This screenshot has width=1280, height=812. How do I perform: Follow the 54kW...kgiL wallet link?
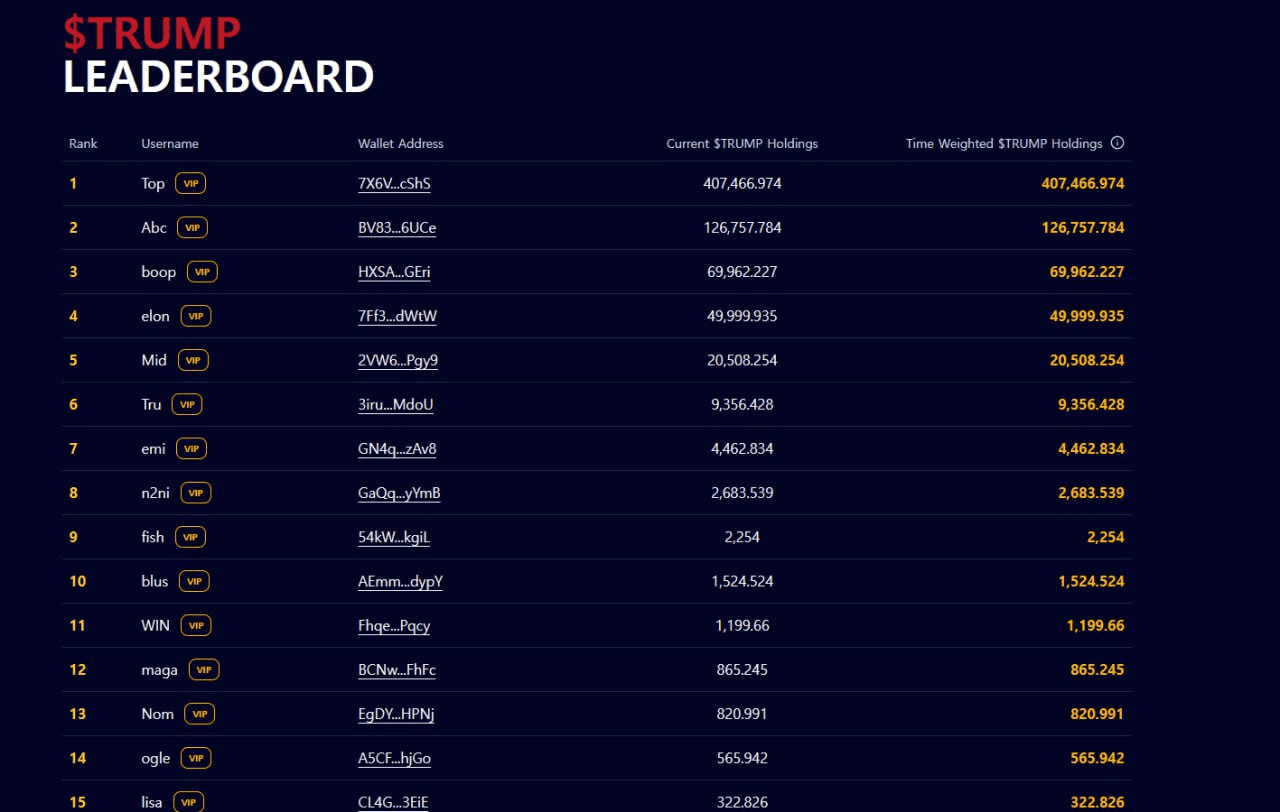[x=394, y=537]
